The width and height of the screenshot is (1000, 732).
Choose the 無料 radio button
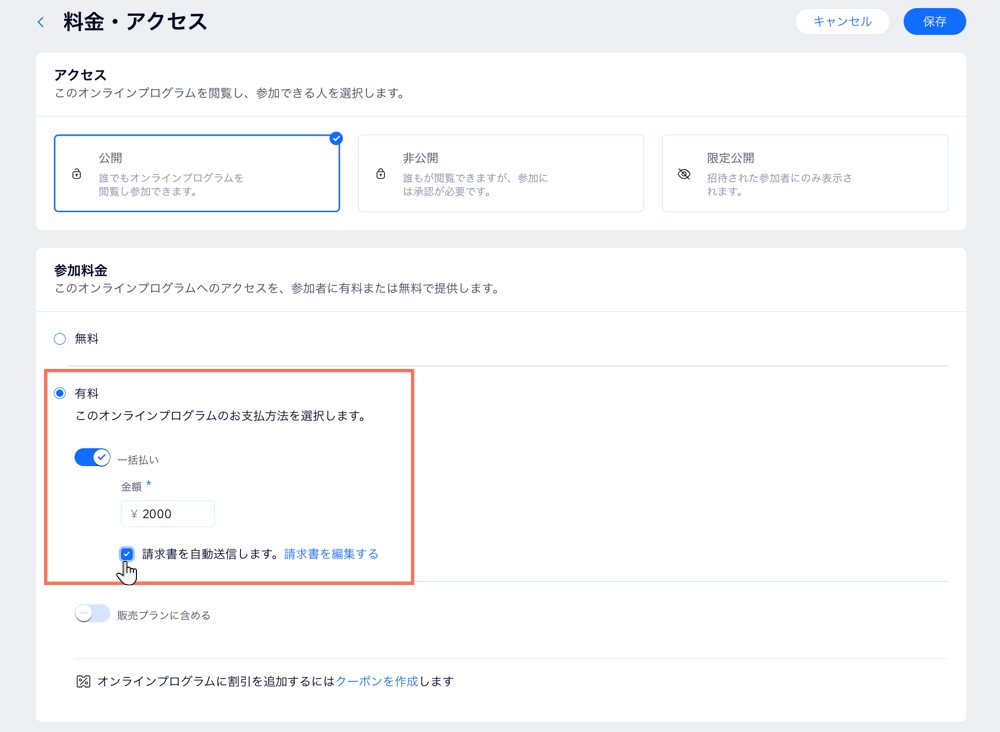60,339
